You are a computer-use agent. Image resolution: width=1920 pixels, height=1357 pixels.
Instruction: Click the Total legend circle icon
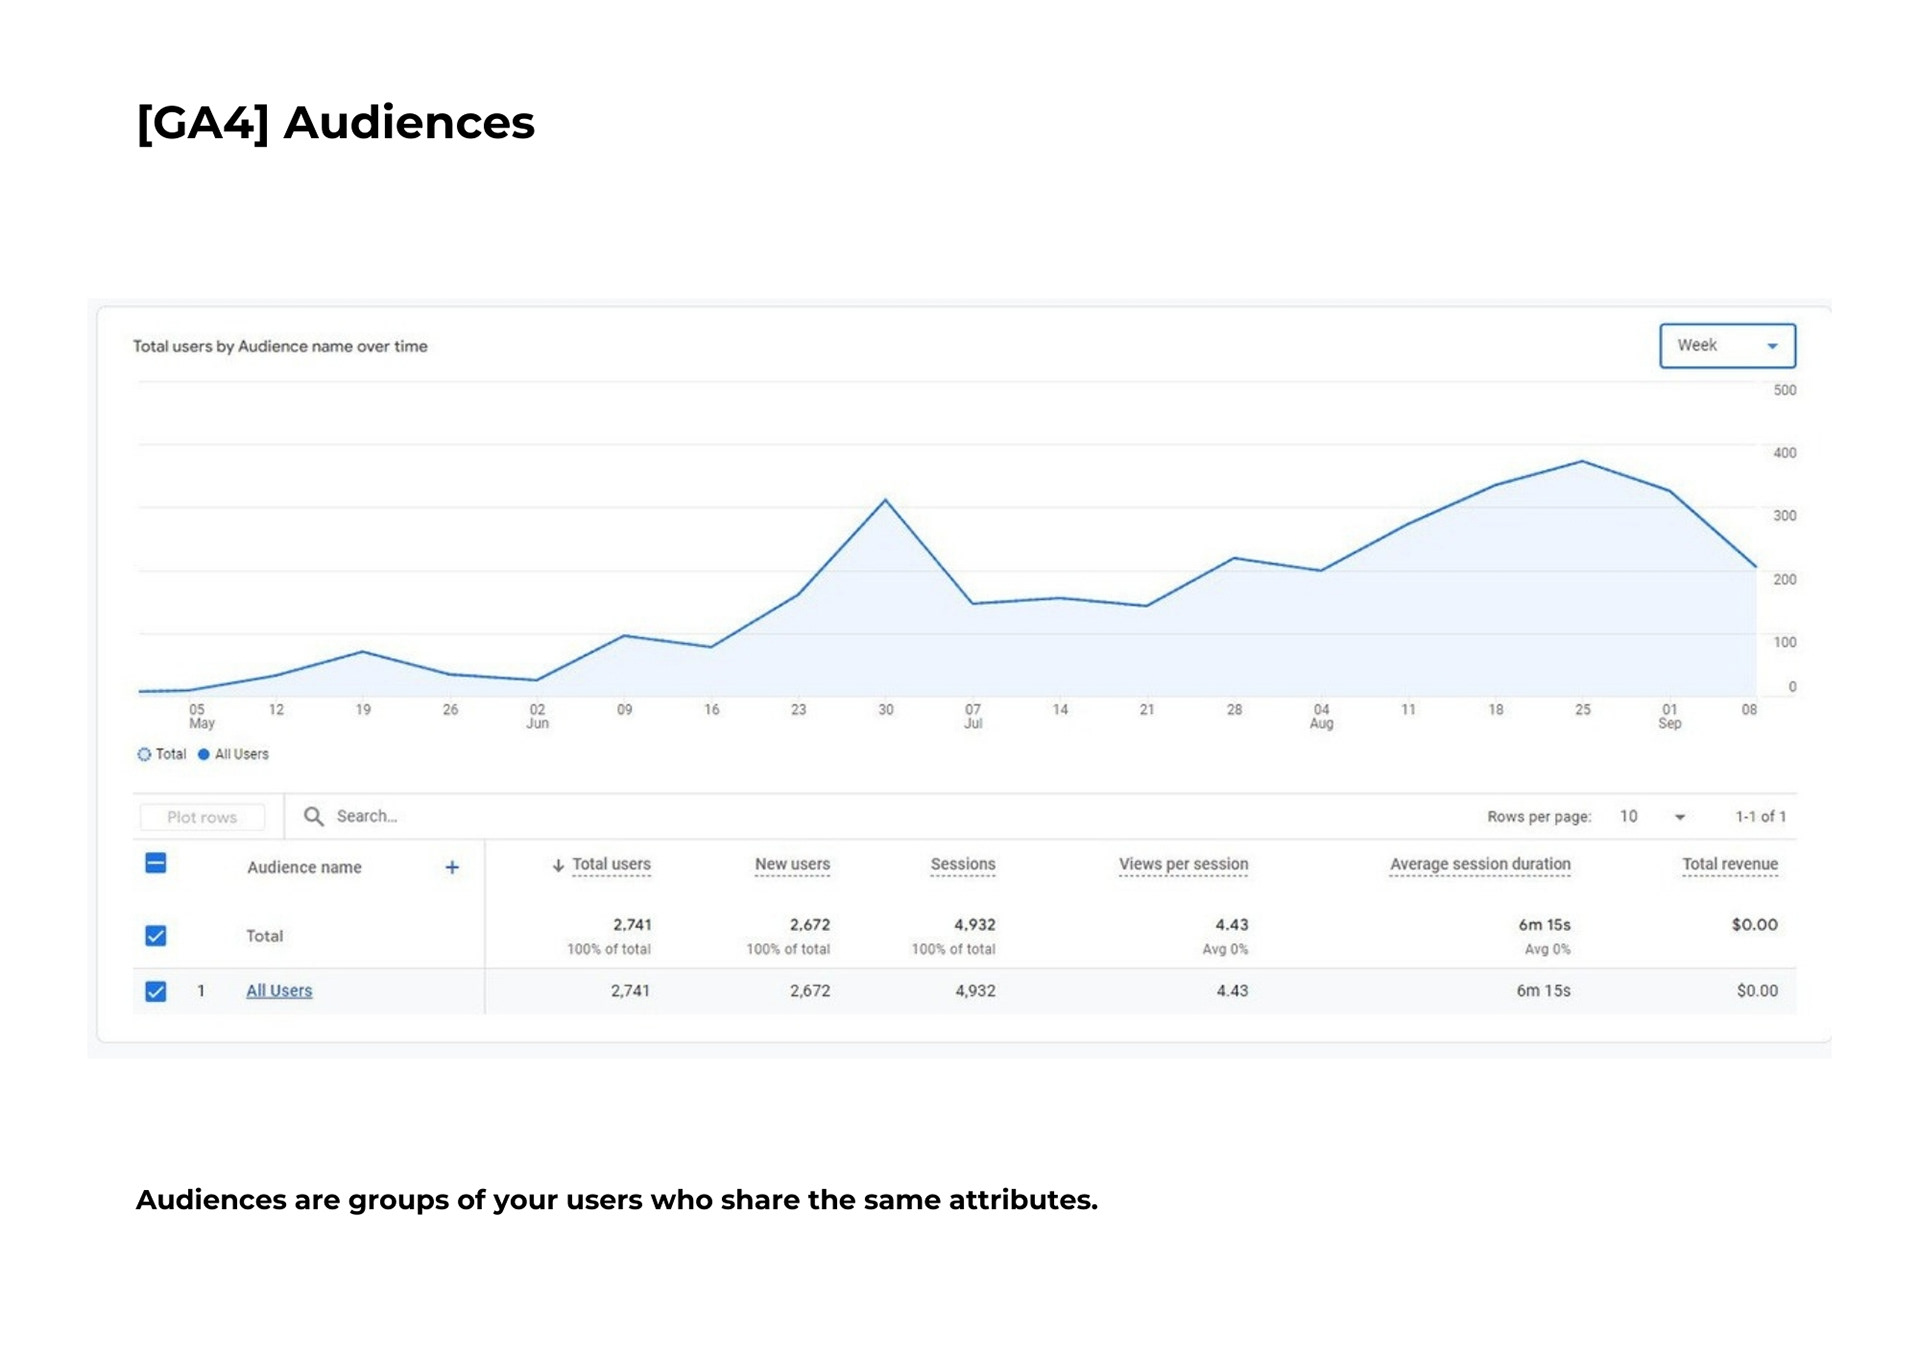(144, 754)
